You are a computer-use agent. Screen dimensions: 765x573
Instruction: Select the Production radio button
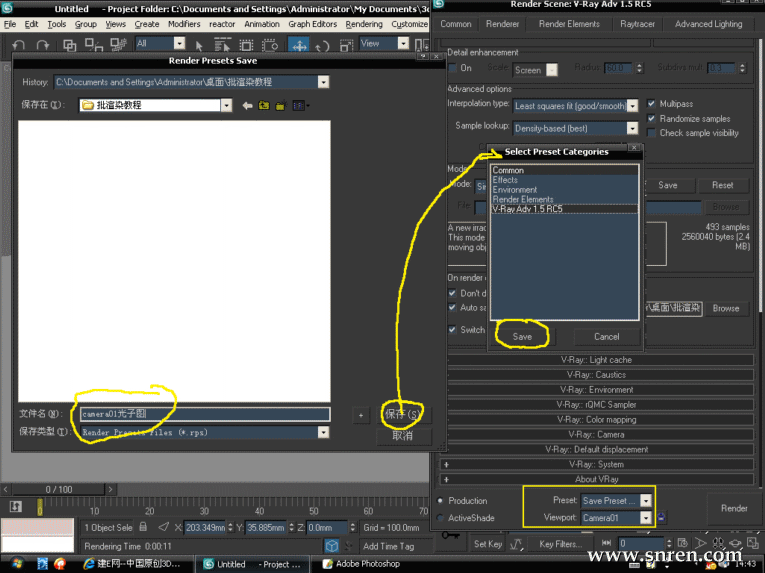[x=441, y=501]
